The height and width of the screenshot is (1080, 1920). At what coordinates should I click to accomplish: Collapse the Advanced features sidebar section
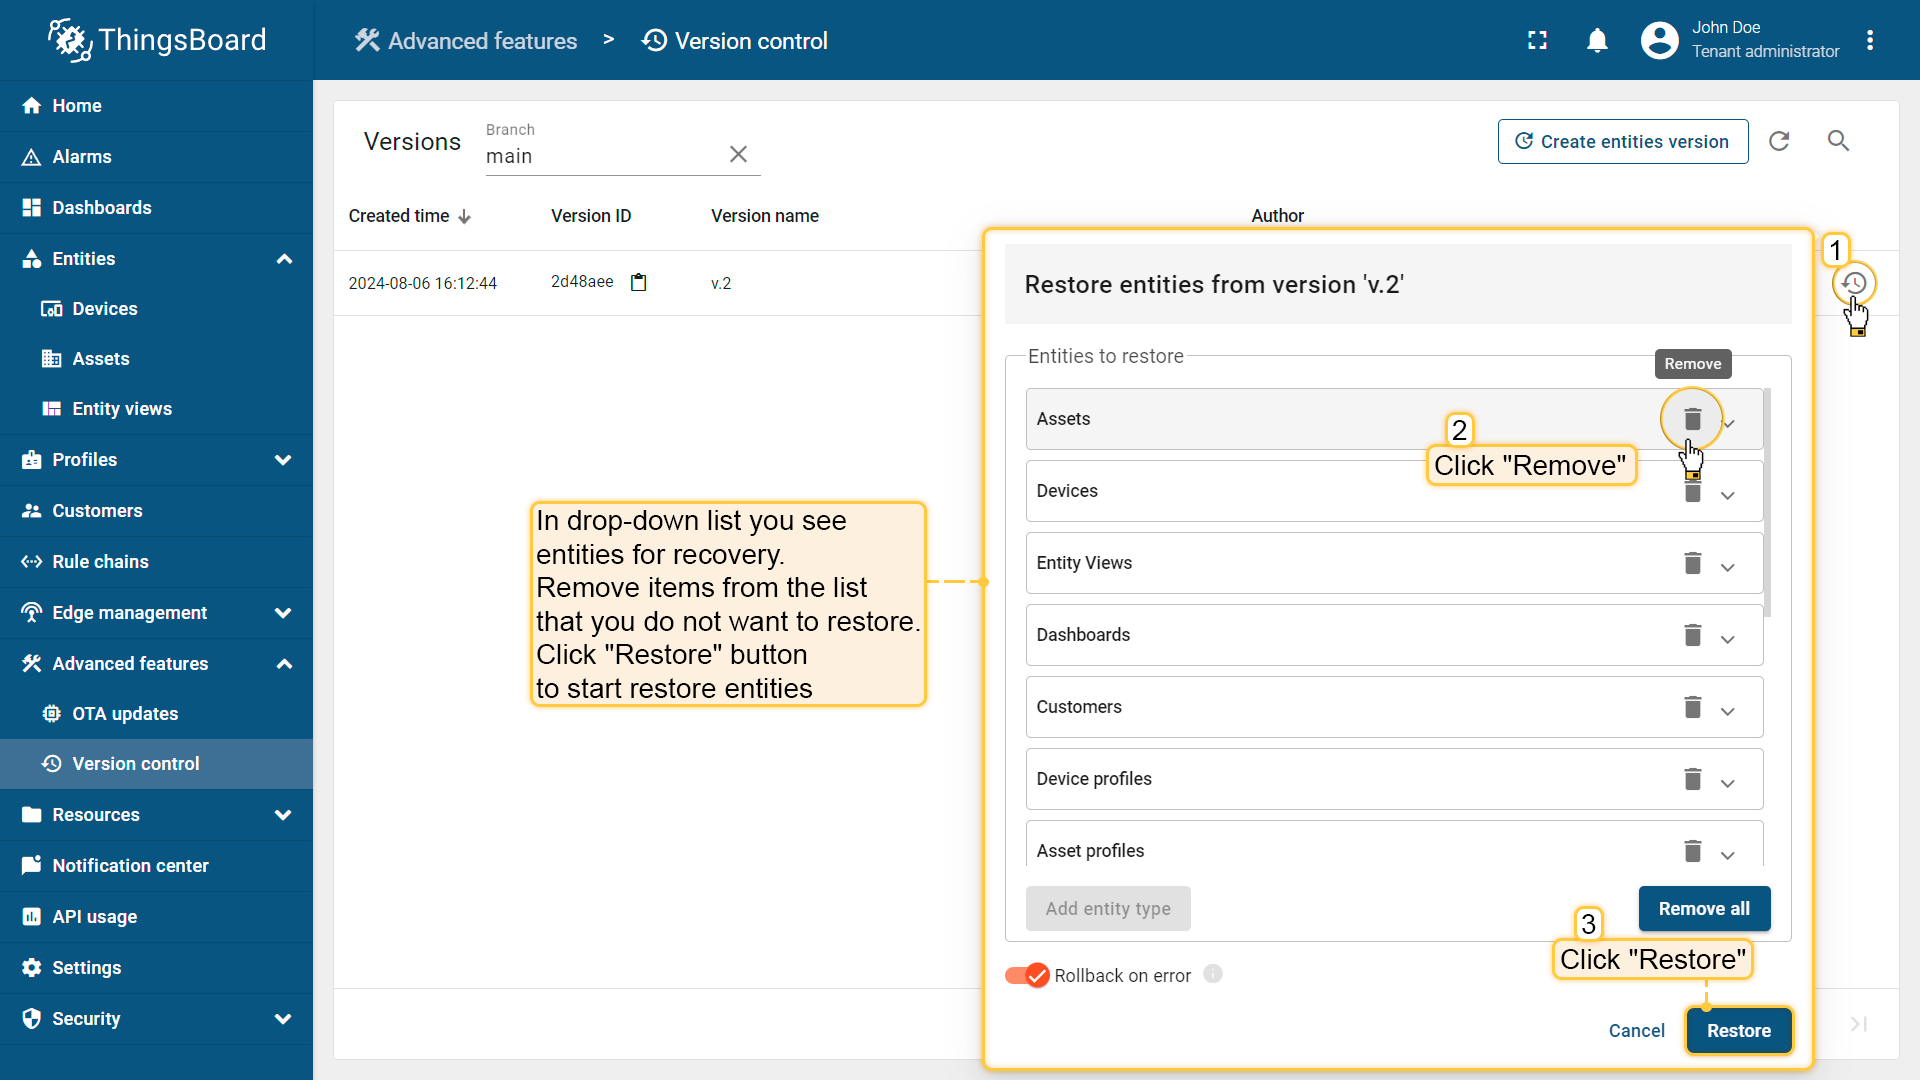coord(283,664)
